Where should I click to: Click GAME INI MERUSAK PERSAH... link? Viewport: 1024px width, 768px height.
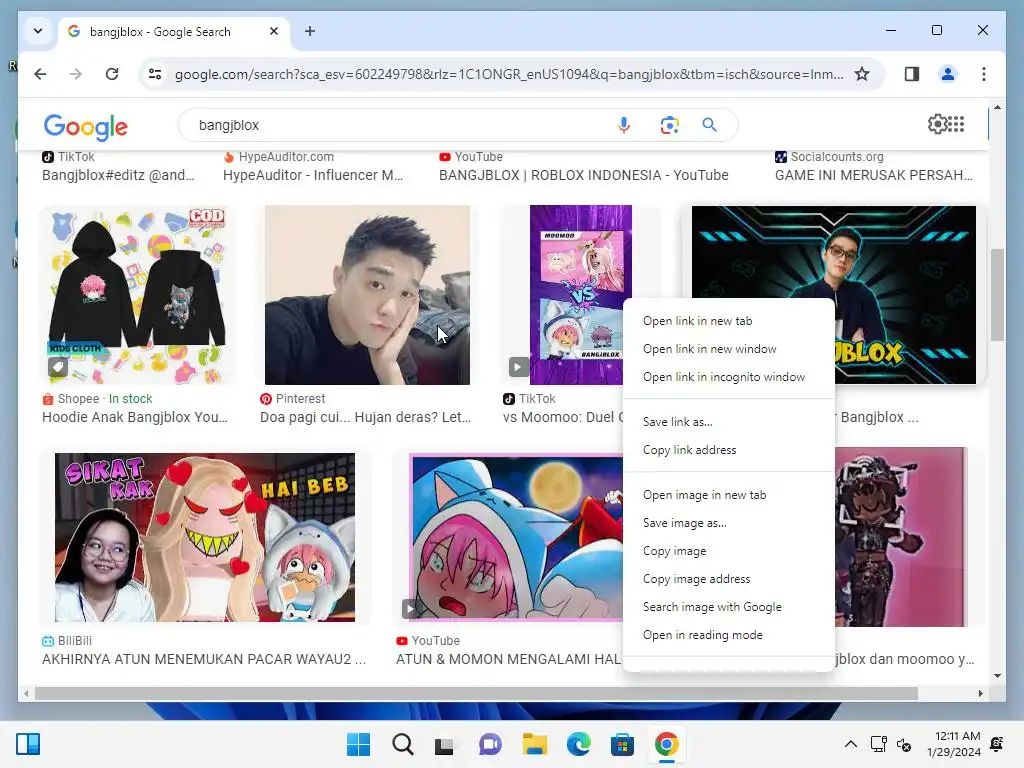coord(874,175)
